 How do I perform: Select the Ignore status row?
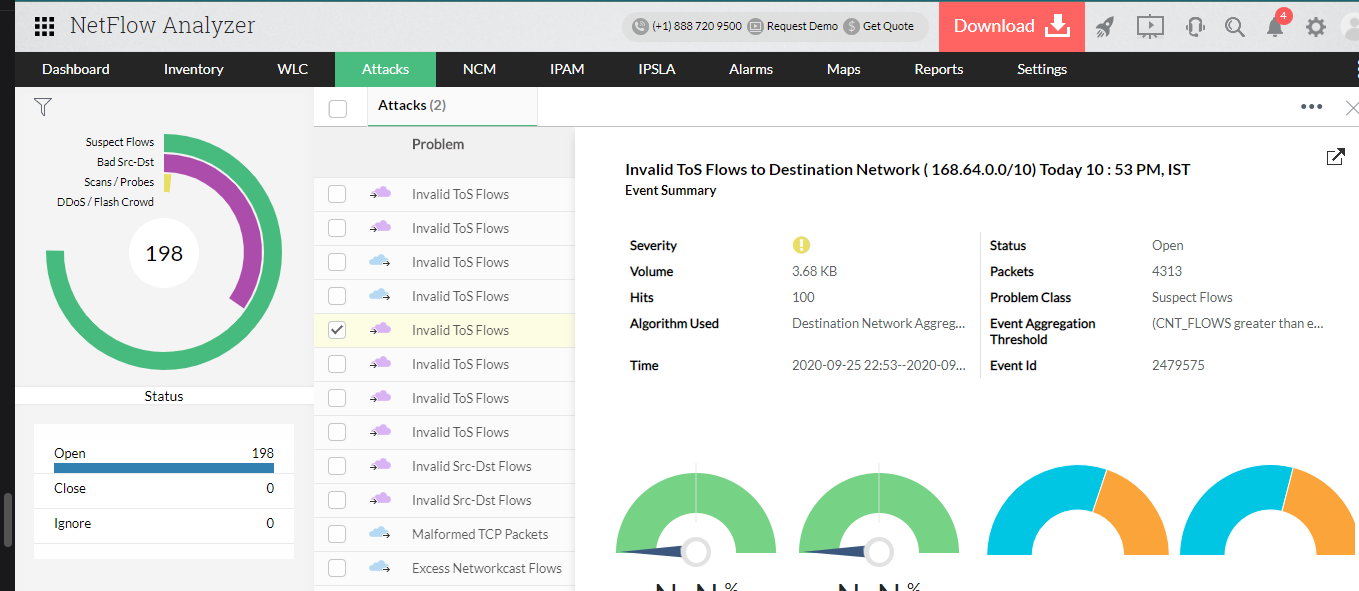164,524
